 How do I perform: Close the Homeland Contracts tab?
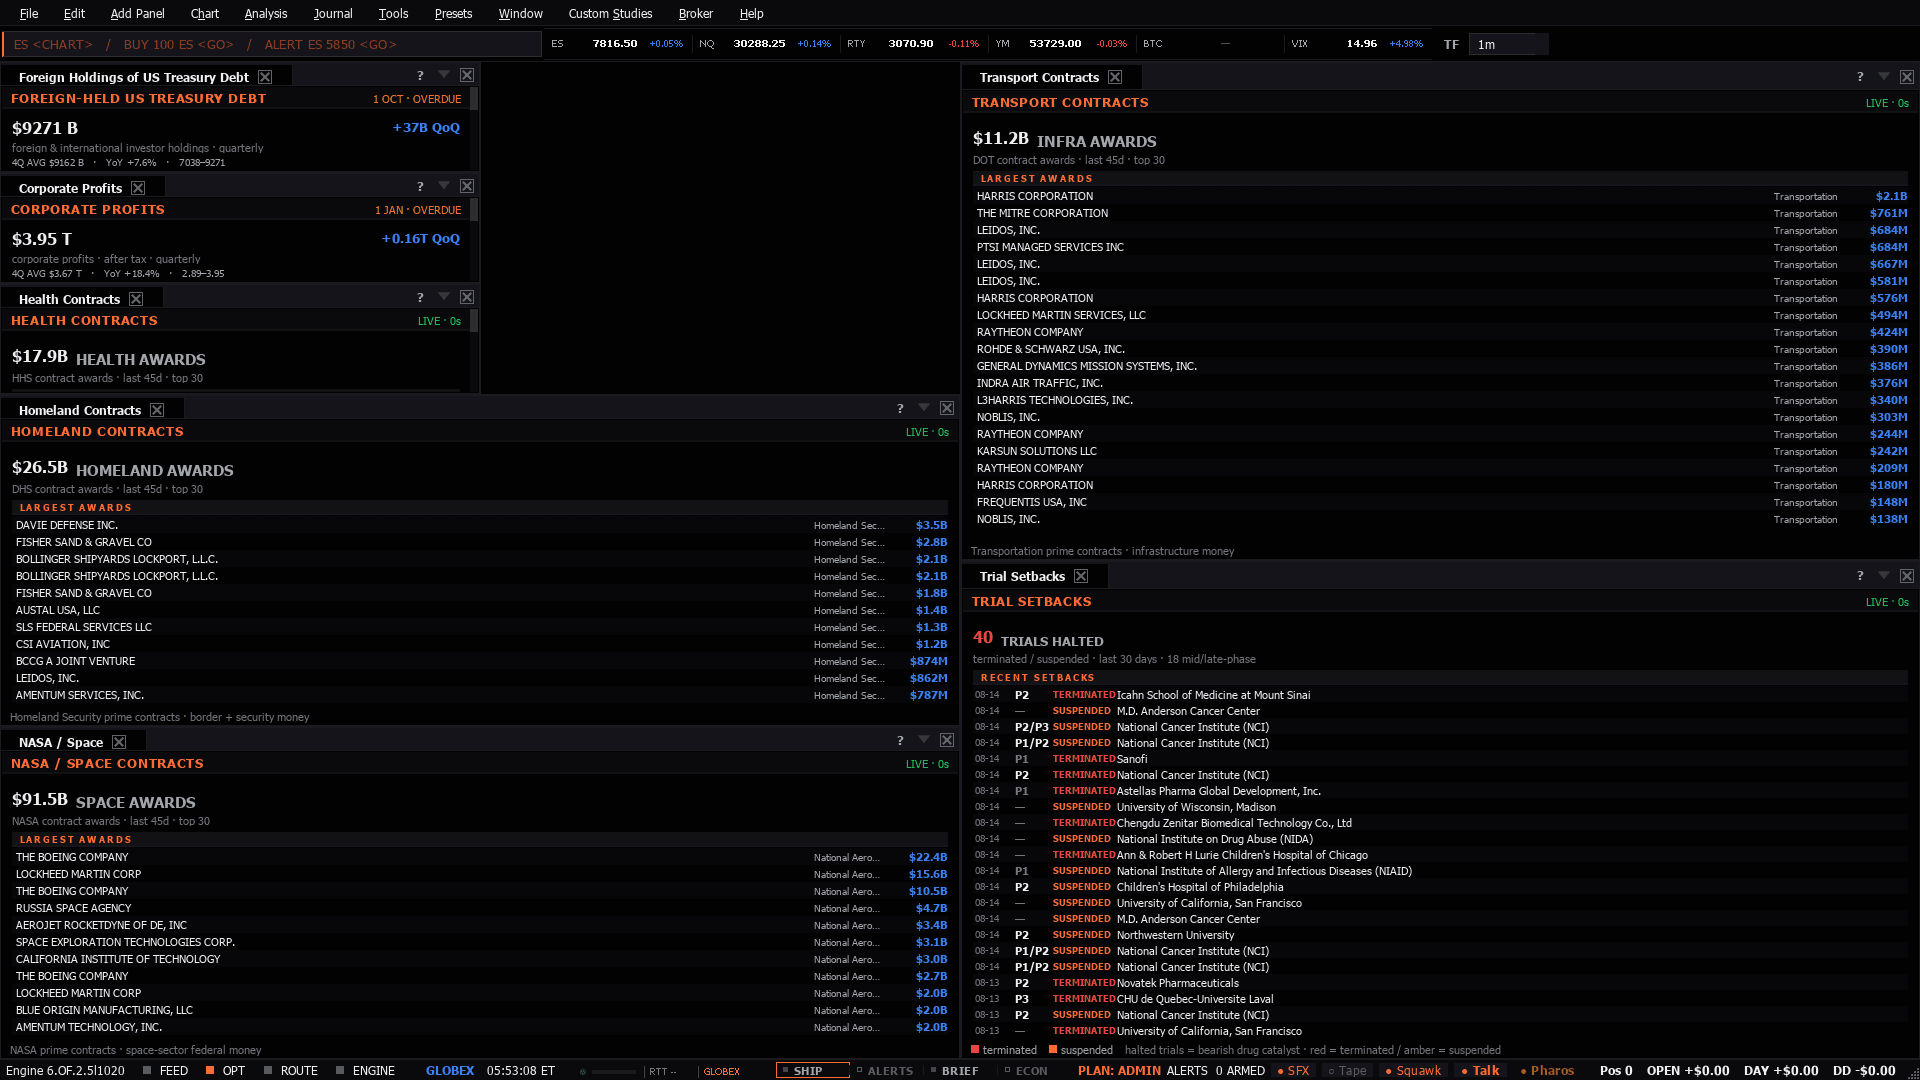click(x=157, y=410)
